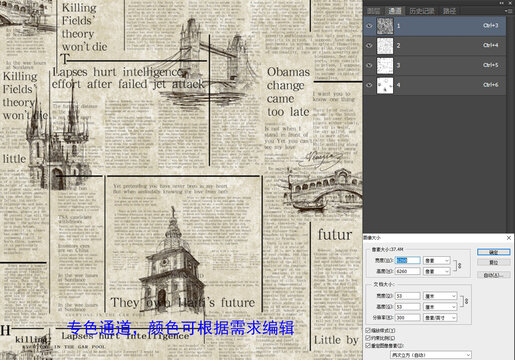Close the Channels panel group
The image size is (515, 360).
coord(510,3)
